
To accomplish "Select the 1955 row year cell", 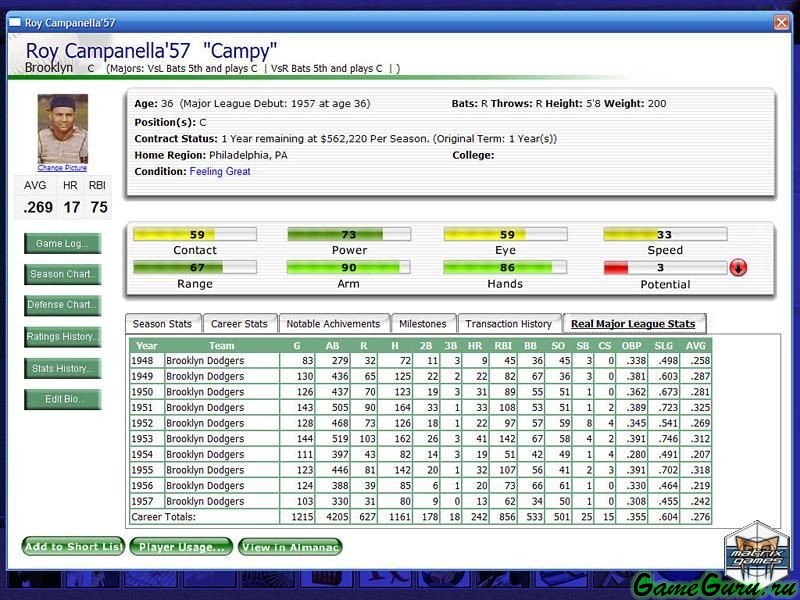I will coord(146,470).
